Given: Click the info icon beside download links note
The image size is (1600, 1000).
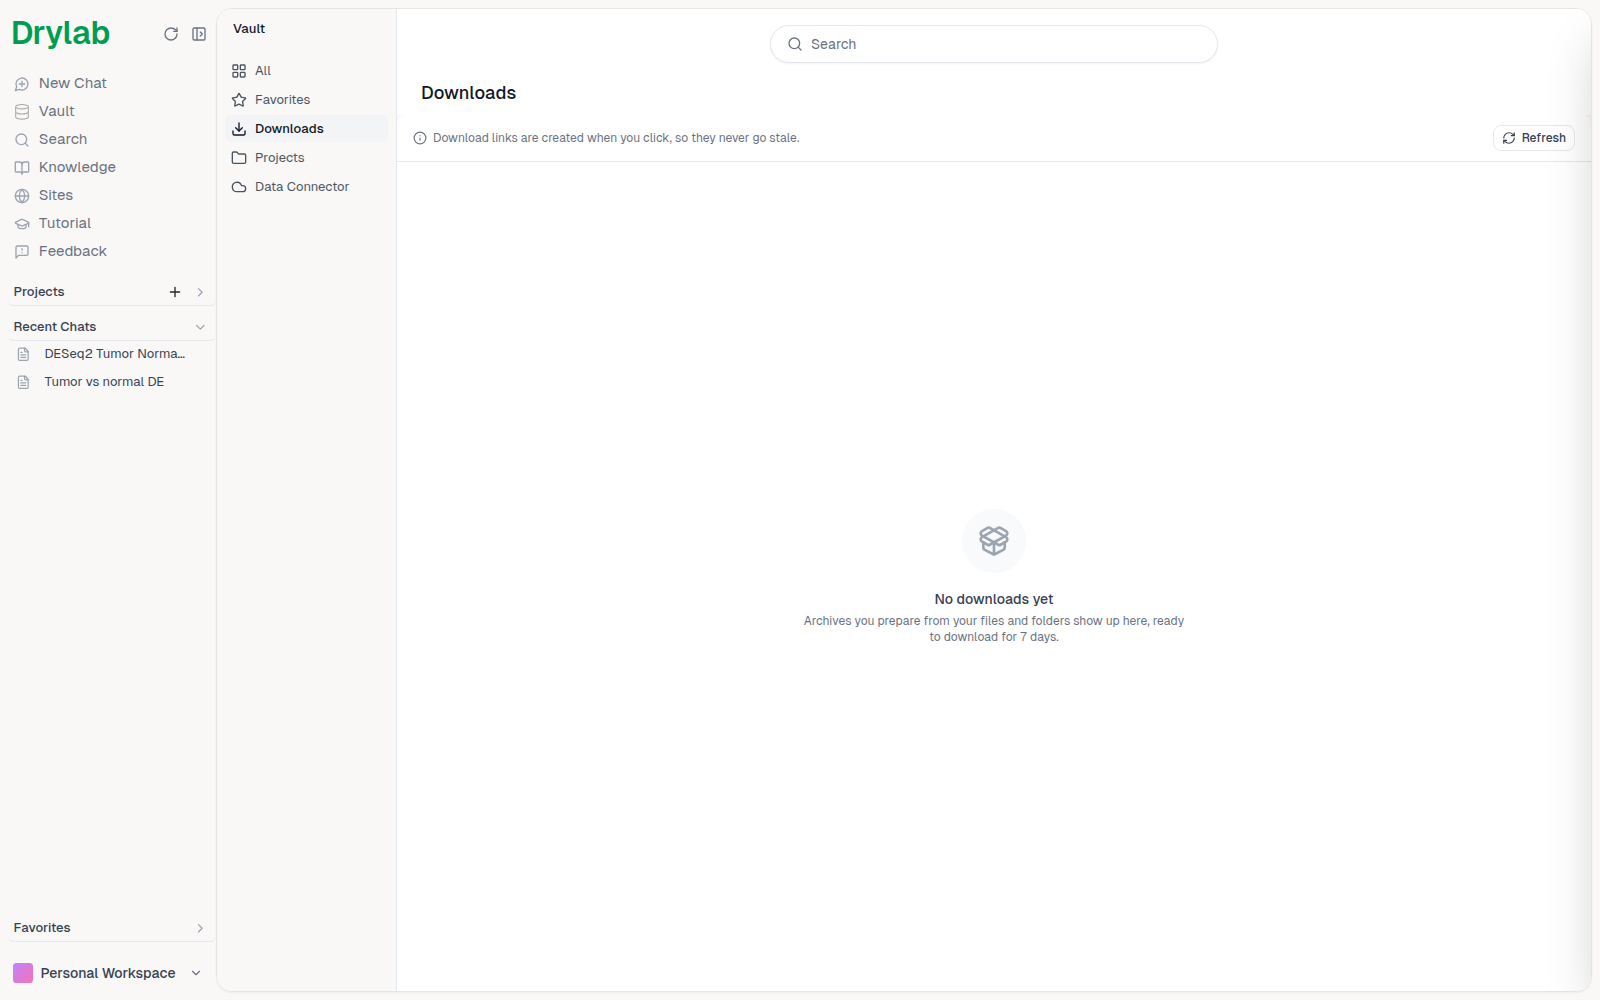Looking at the screenshot, I should click(420, 138).
